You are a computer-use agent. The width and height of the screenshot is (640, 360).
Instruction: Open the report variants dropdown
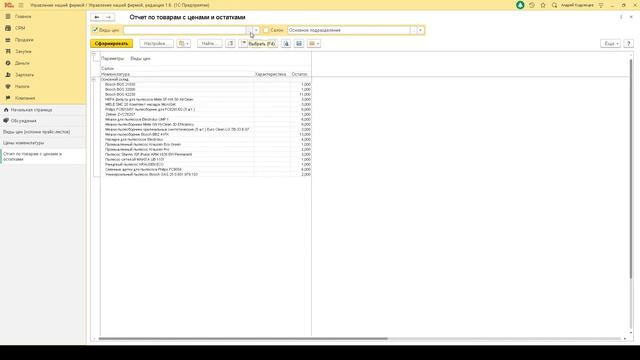(x=184, y=43)
